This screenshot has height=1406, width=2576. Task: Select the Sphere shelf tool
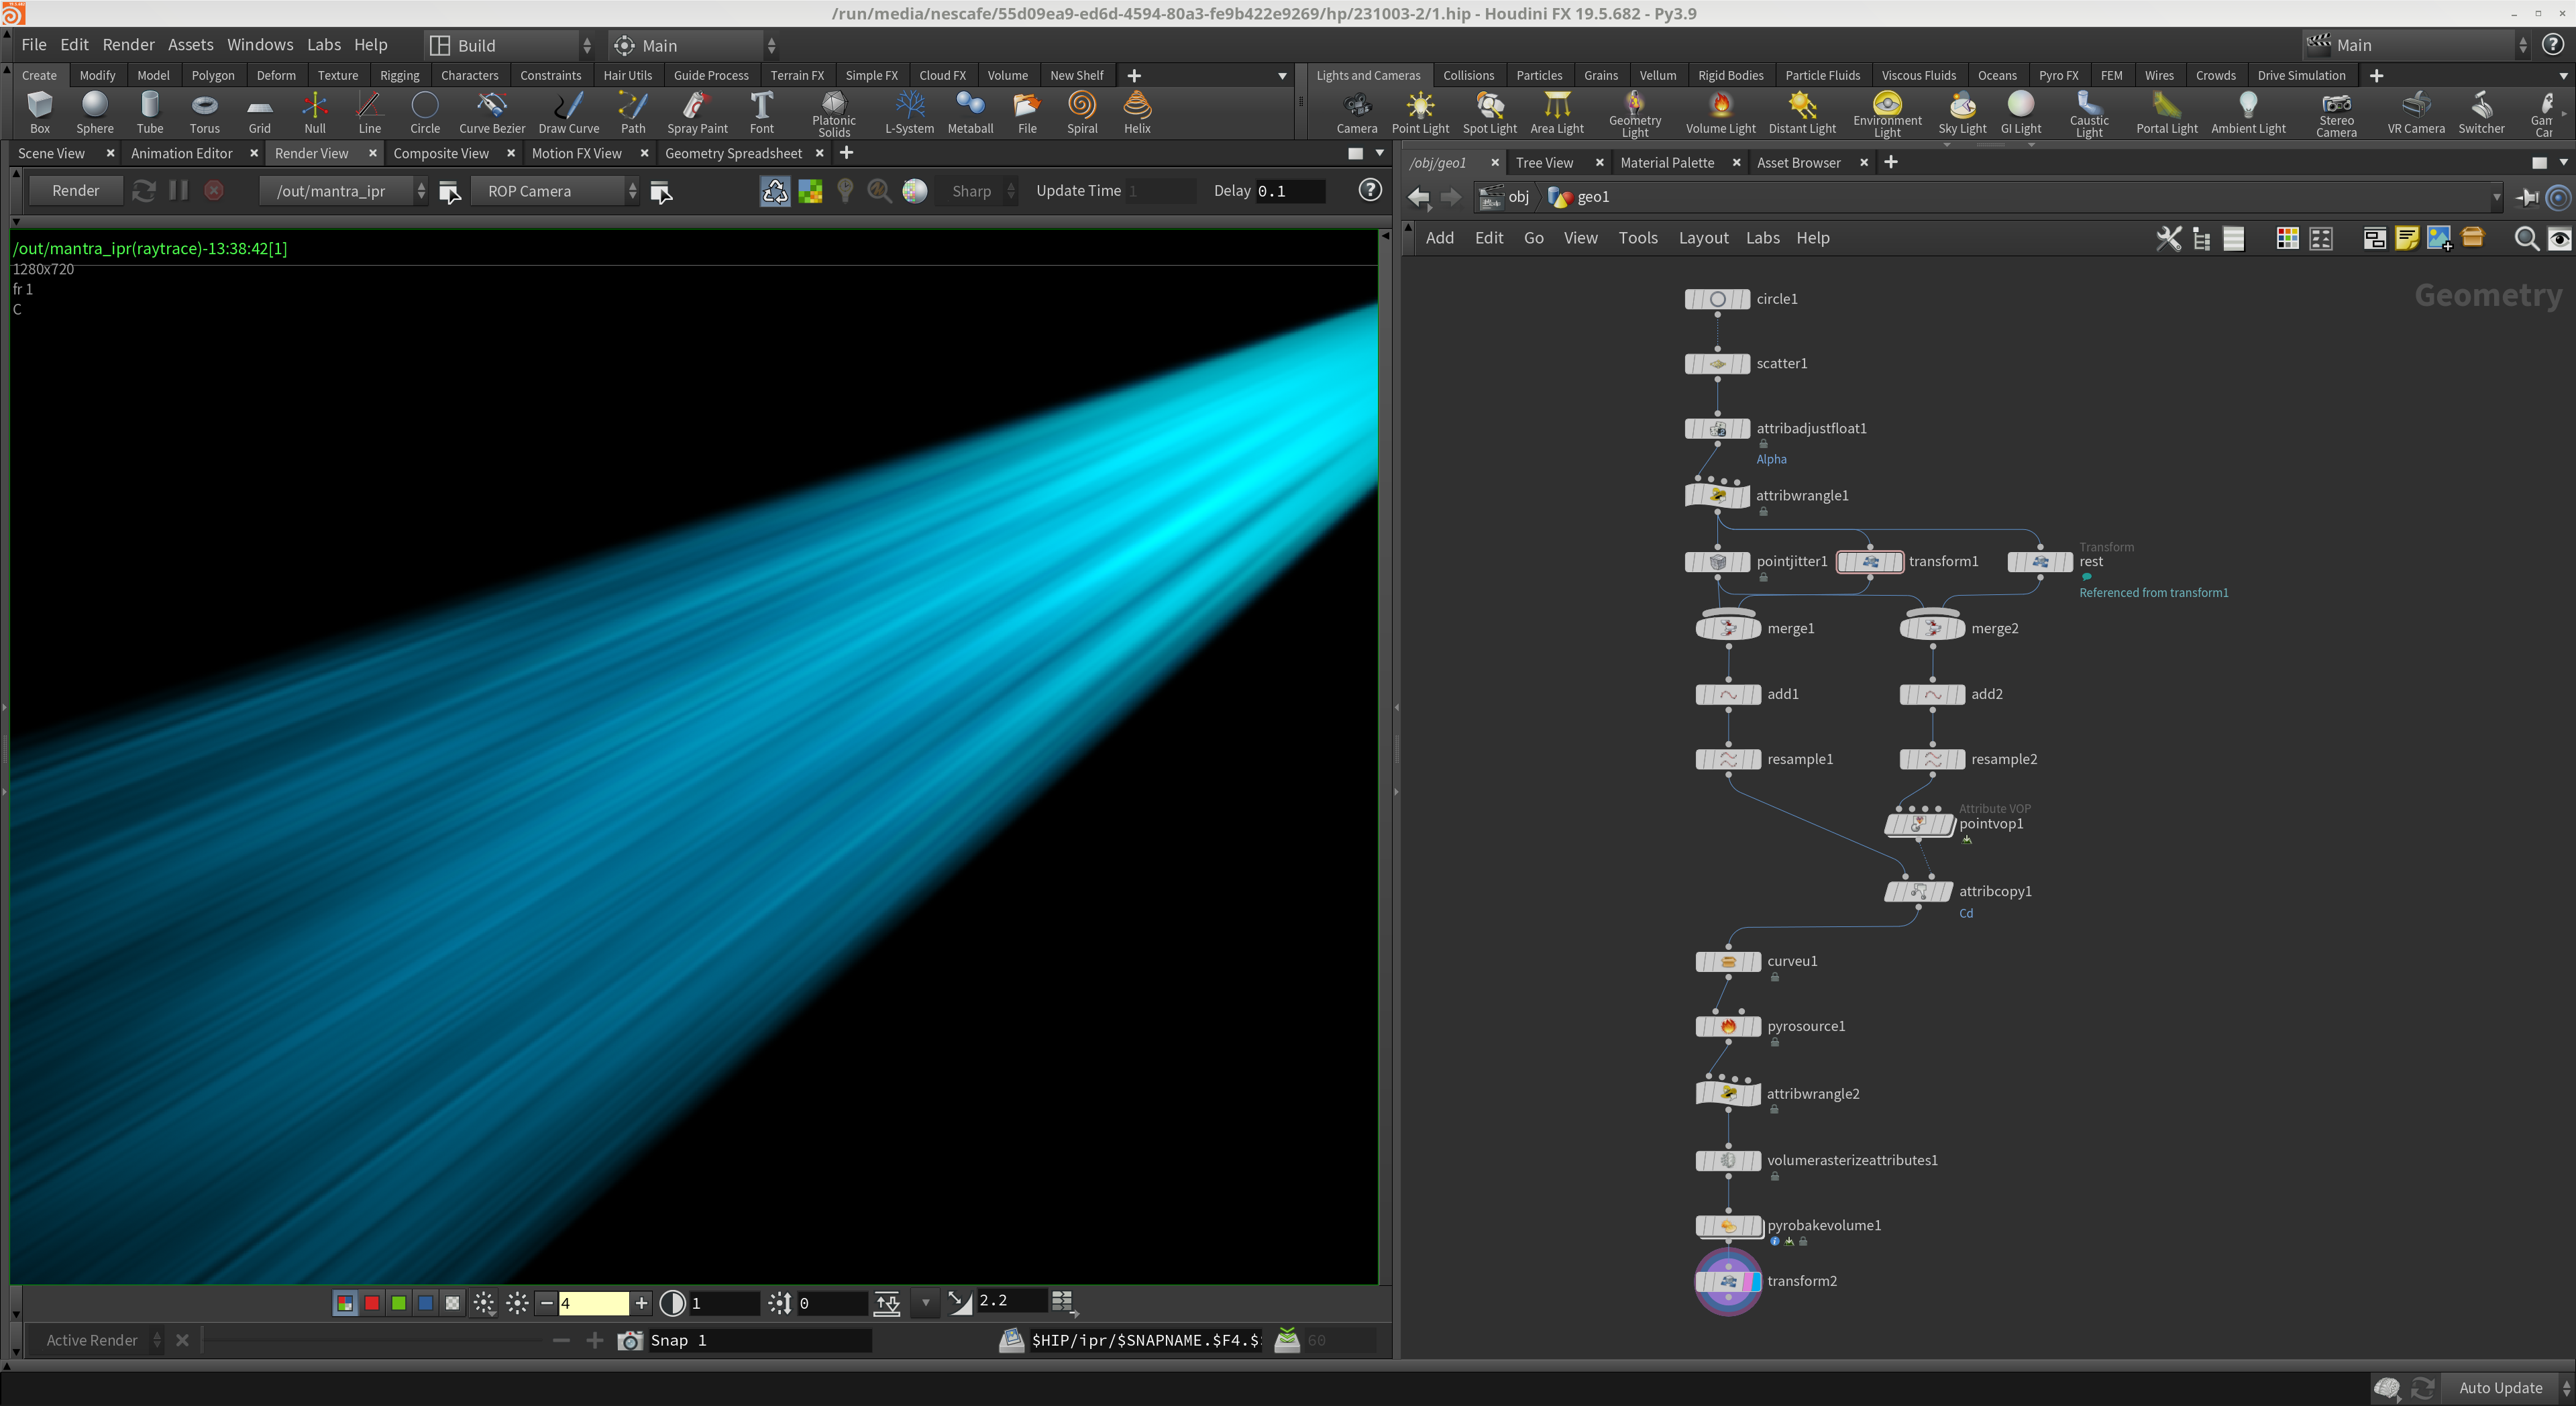point(95,112)
